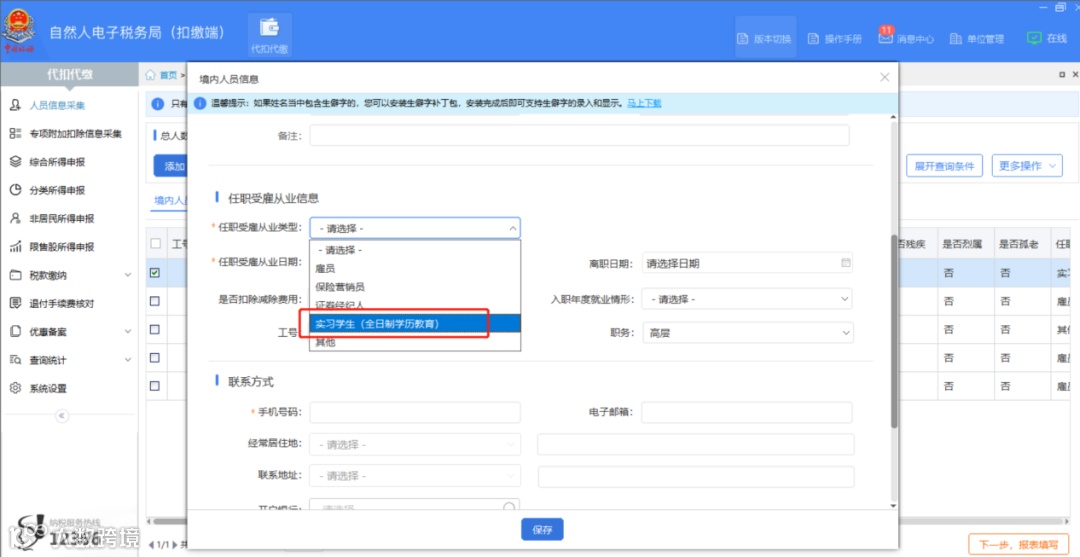Open the 入职年度就业情形 dropdown
This screenshot has width=1080, height=557.
tap(747, 299)
